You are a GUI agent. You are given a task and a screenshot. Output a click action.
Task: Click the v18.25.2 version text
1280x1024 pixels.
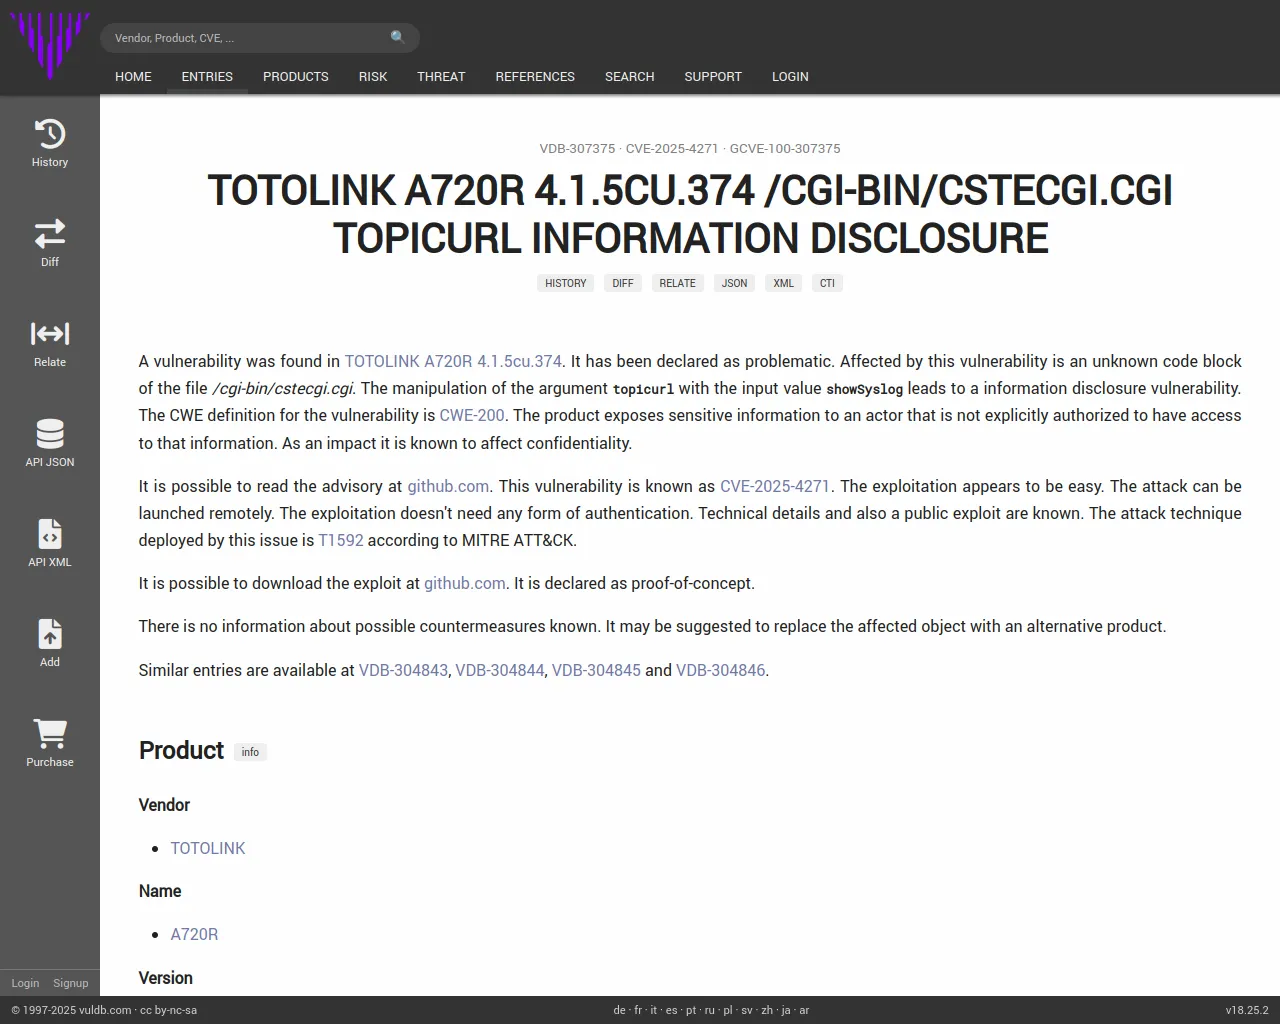click(x=1247, y=1010)
